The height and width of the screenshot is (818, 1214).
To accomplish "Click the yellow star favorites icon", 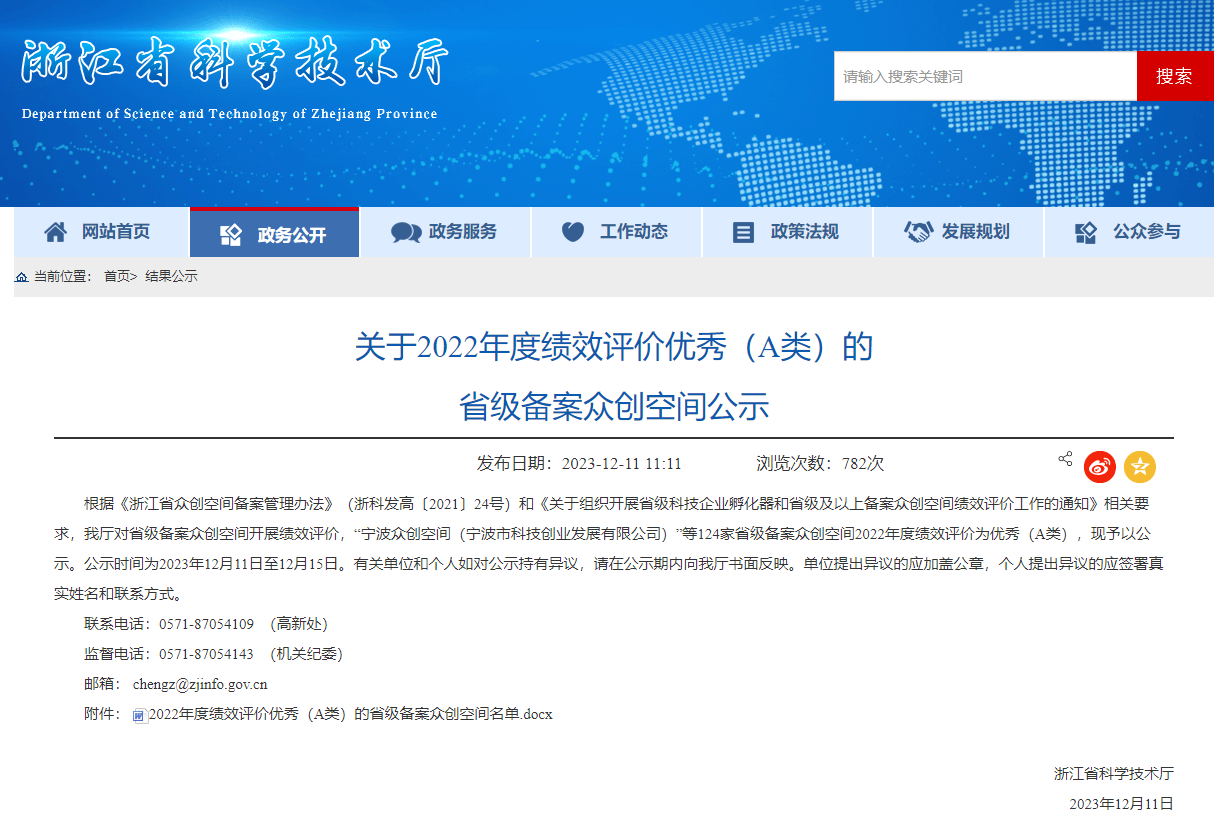I will pos(1140,466).
